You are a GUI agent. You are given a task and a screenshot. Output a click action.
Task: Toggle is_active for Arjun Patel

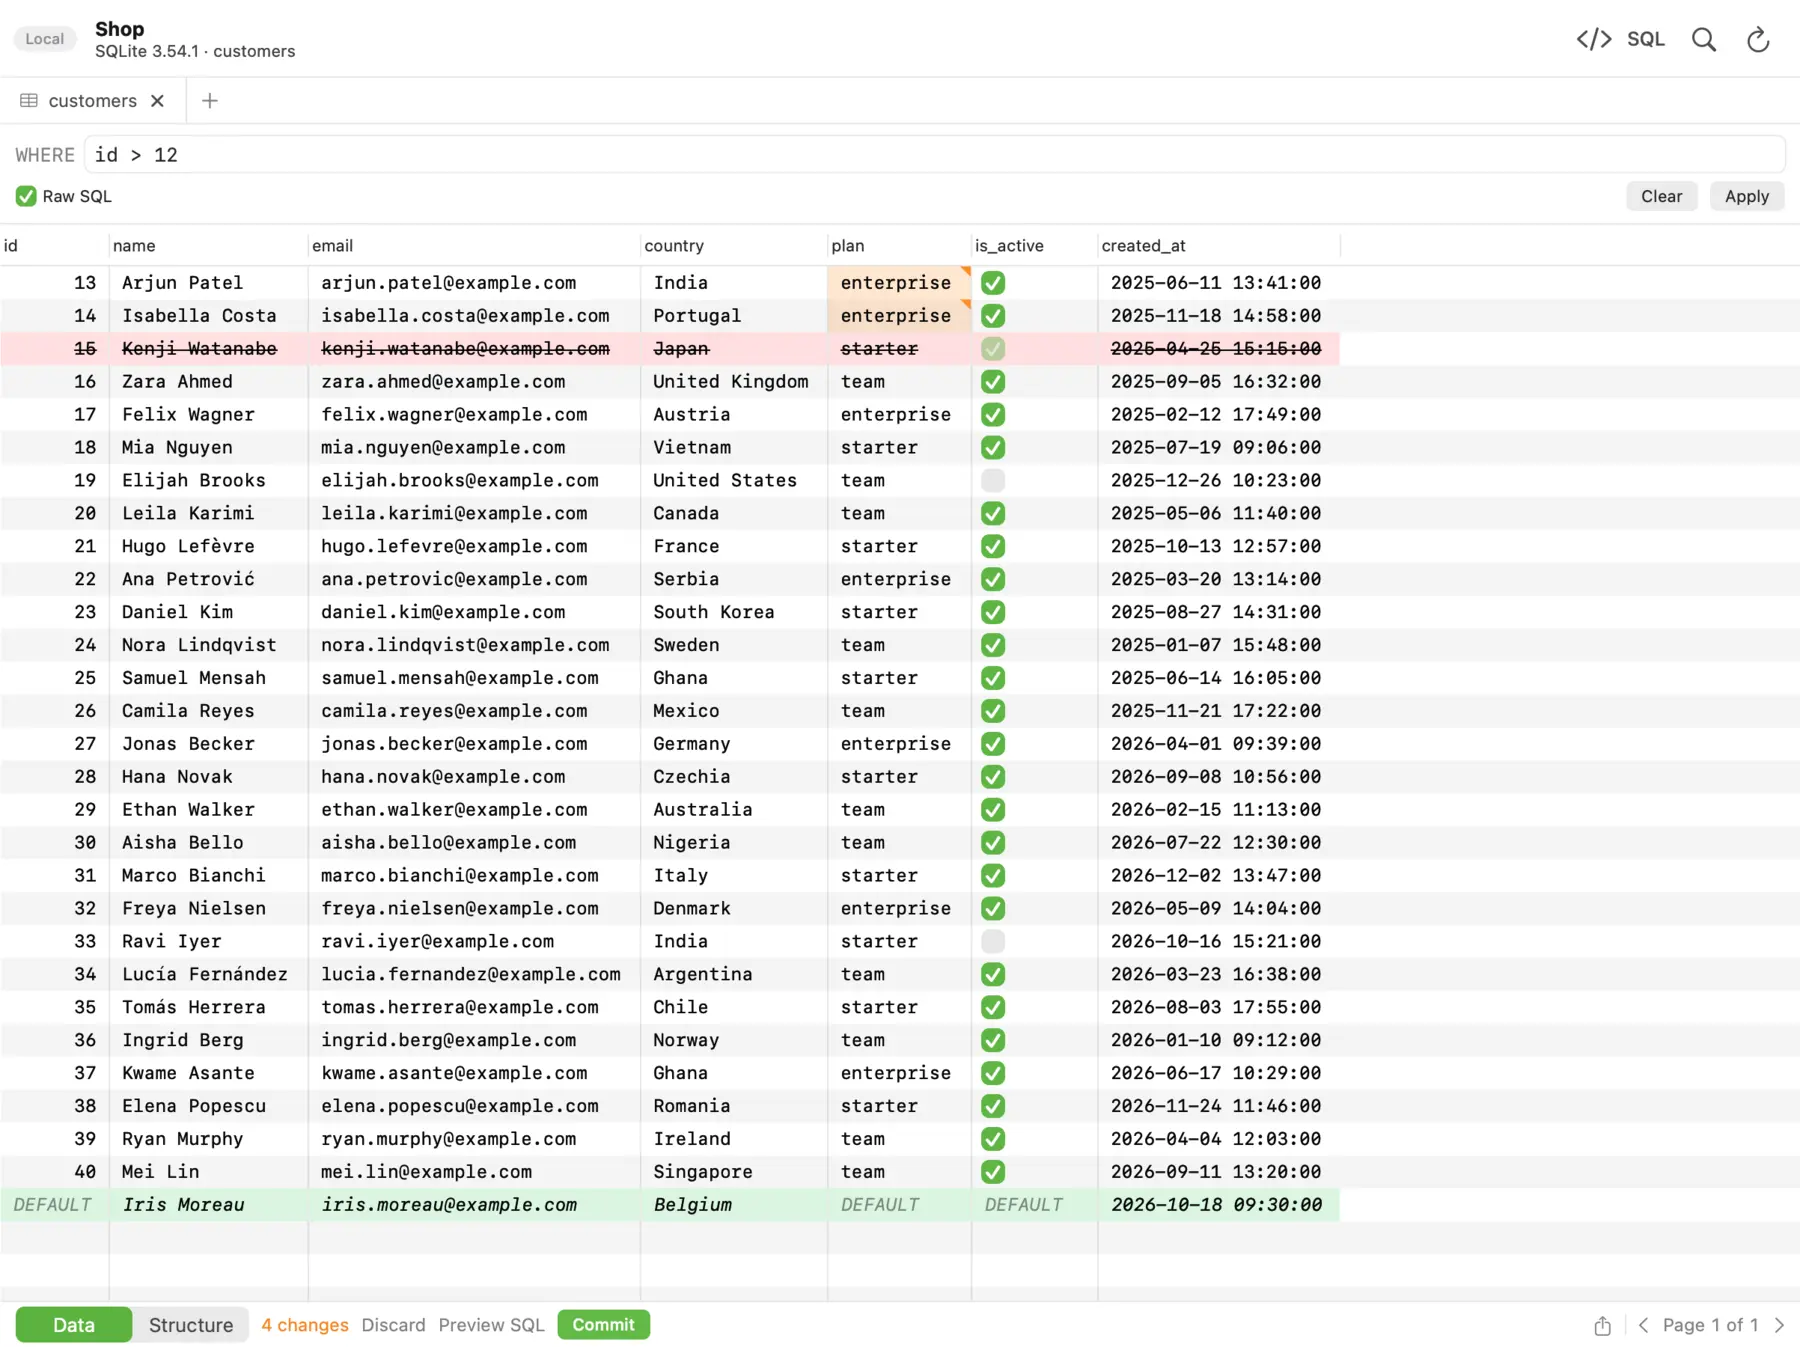click(993, 283)
